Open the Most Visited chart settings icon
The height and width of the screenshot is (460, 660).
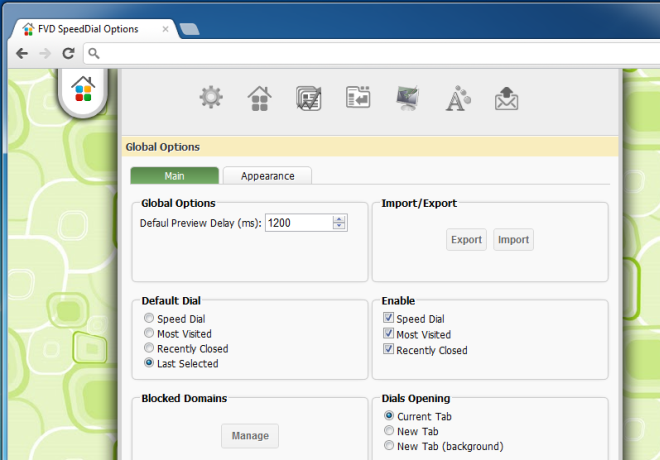(x=309, y=98)
